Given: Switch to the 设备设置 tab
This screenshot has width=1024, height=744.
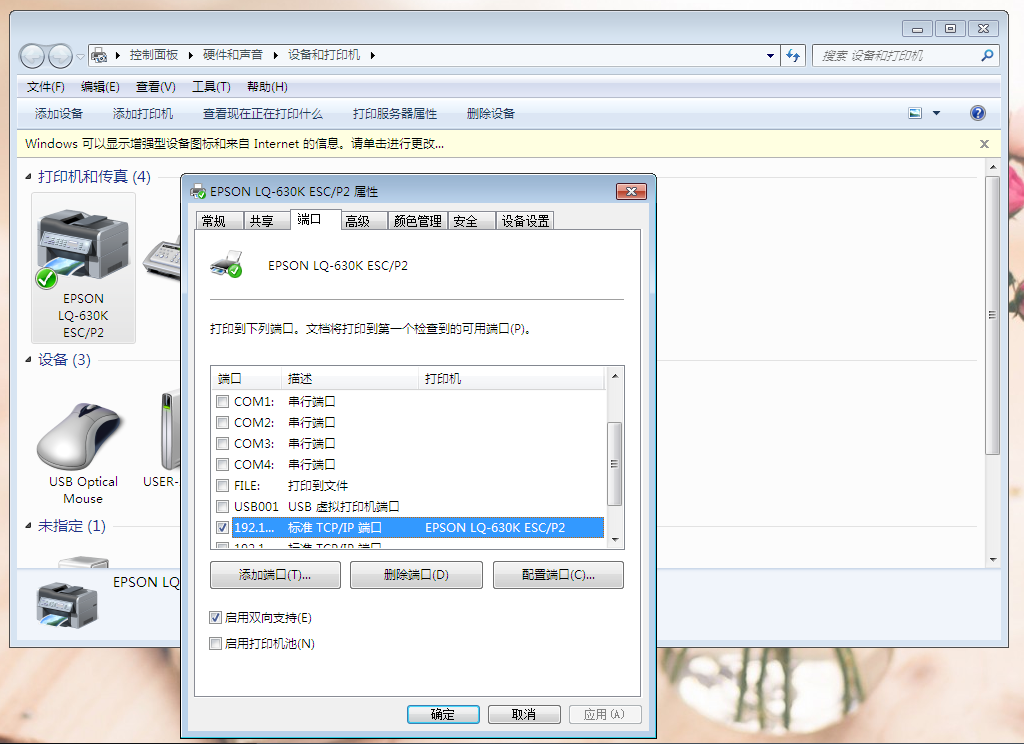Looking at the screenshot, I should (x=525, y=221).
